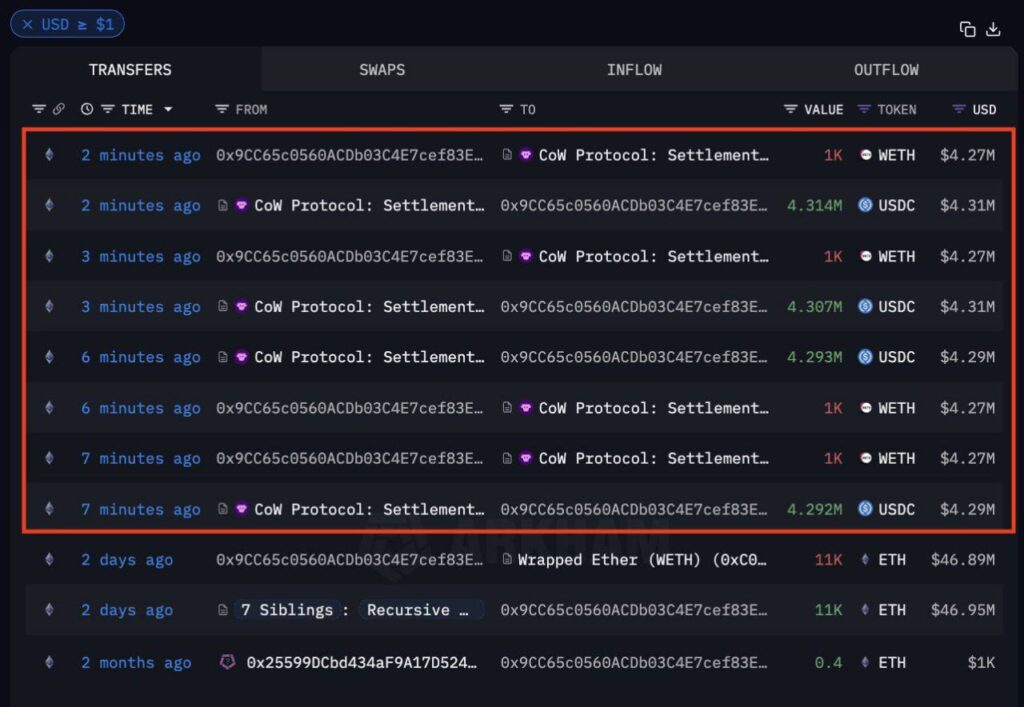This screenshot has width=1024, height=707.
Task: Click the copy icon near top right
Action: point(967,29)
